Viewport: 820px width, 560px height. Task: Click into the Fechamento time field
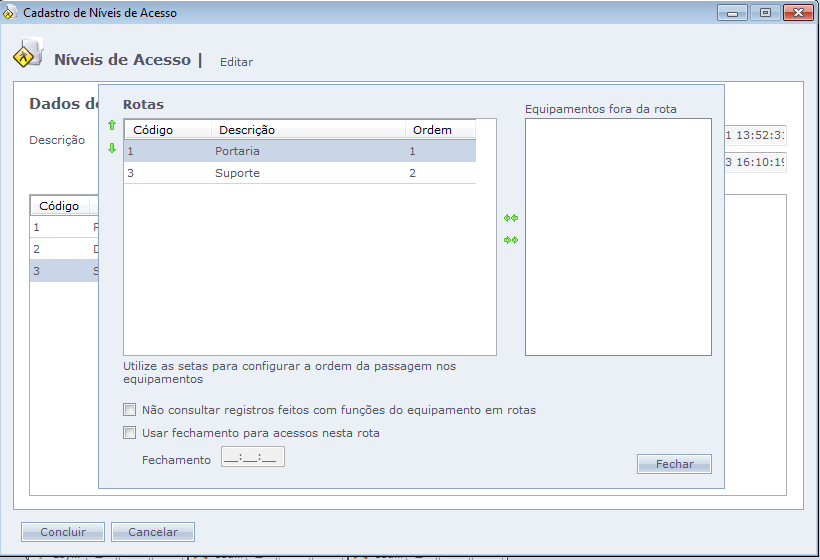tap(253, 458)
